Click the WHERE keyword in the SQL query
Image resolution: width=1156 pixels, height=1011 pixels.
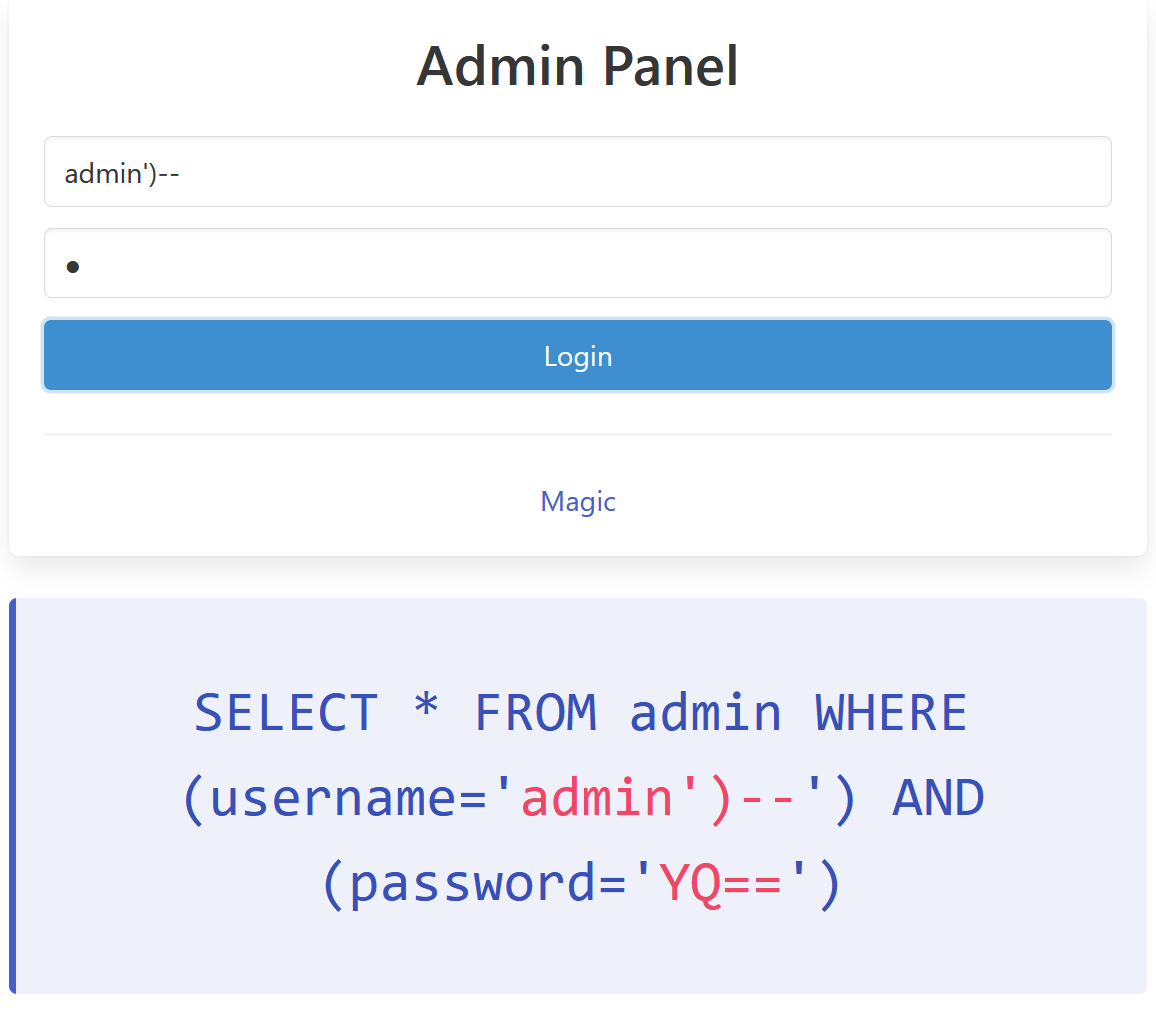(891, 713)
